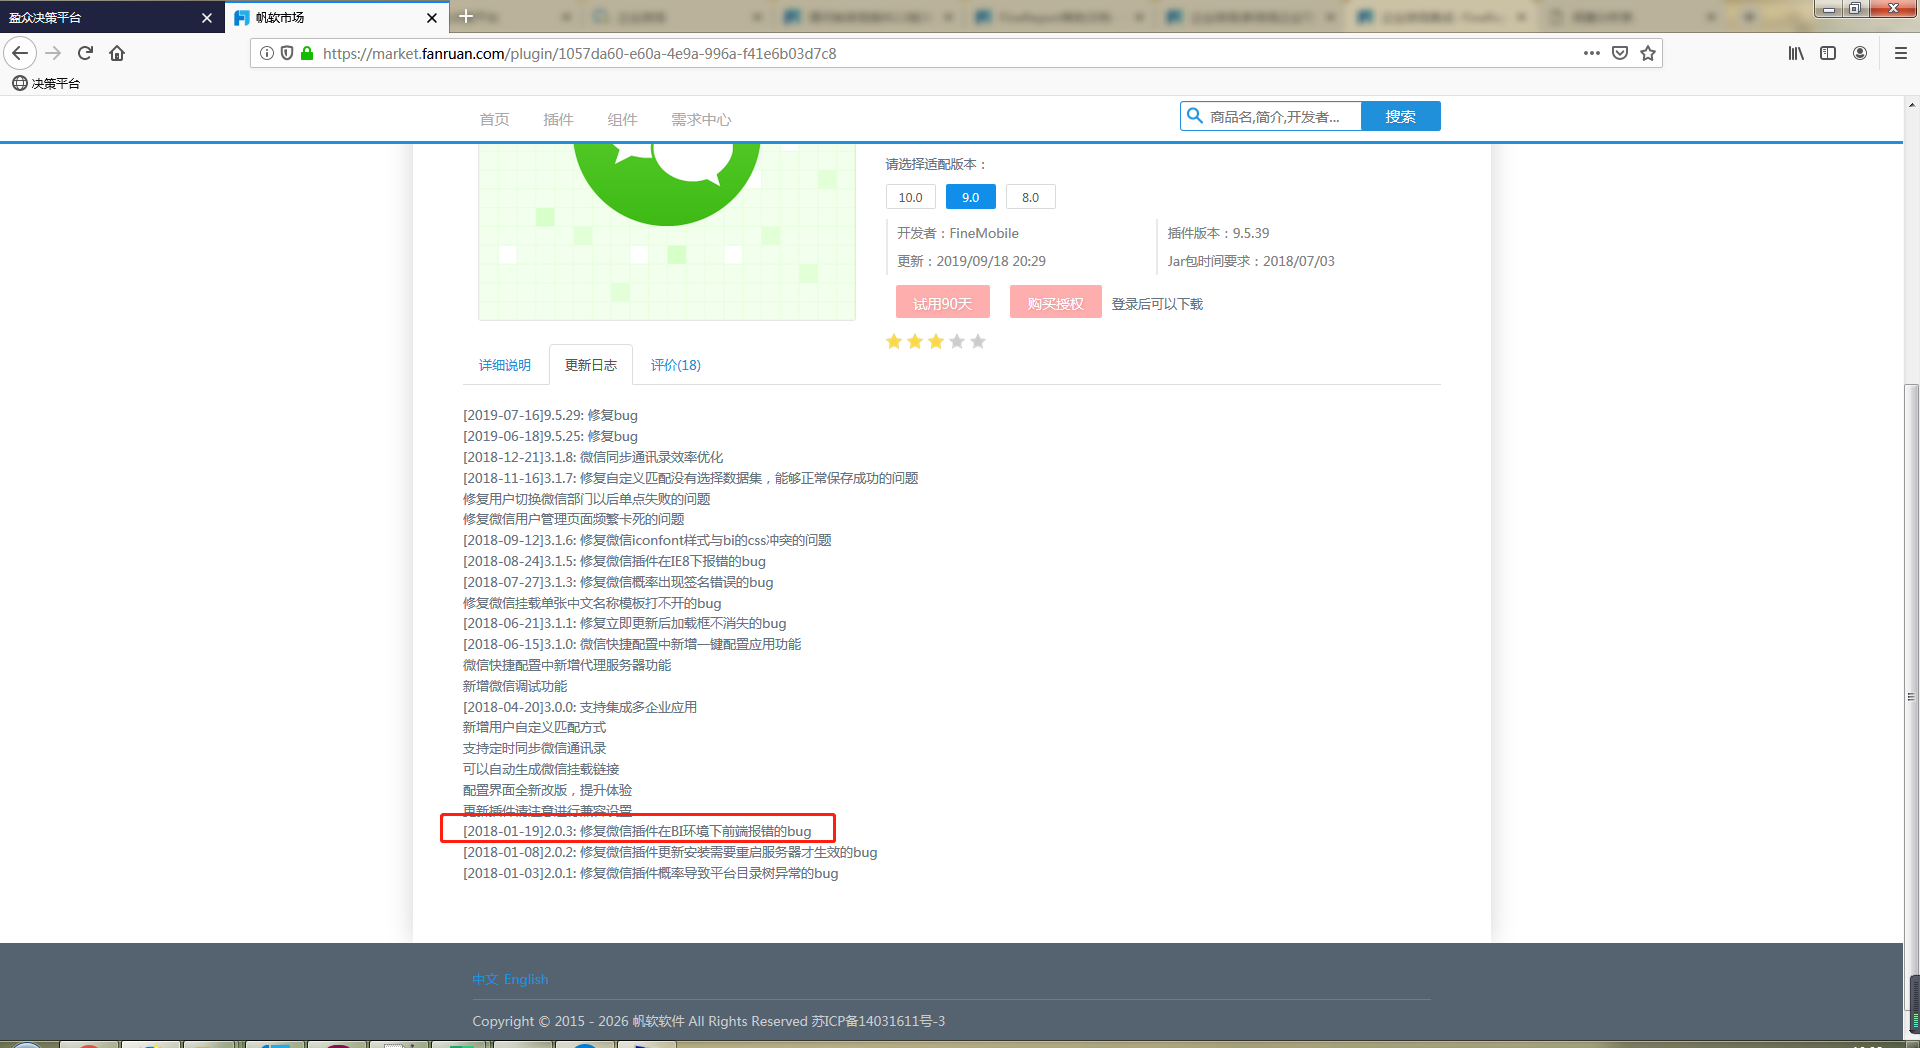Open a new browser tab

coord(466,16)
